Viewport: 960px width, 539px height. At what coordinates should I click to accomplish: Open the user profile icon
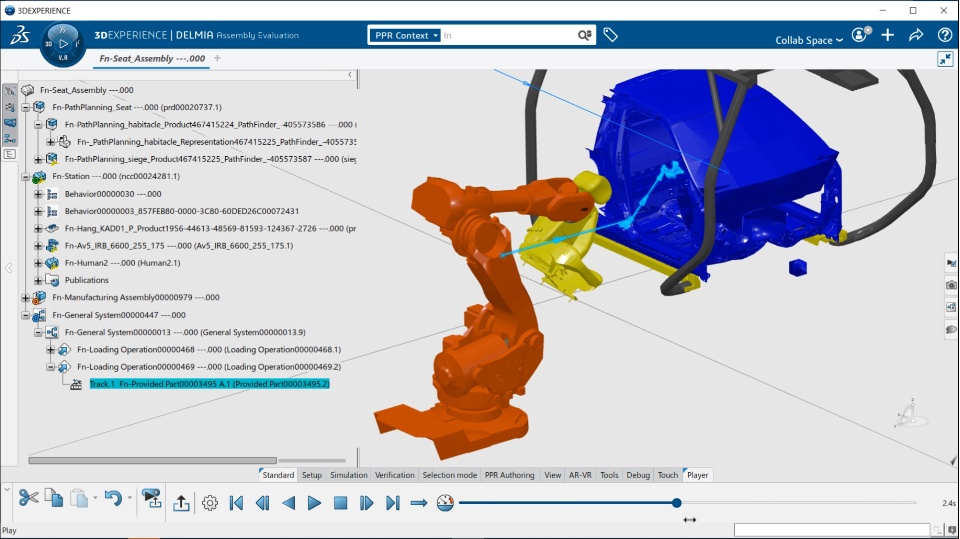click(x=861, y=34)
